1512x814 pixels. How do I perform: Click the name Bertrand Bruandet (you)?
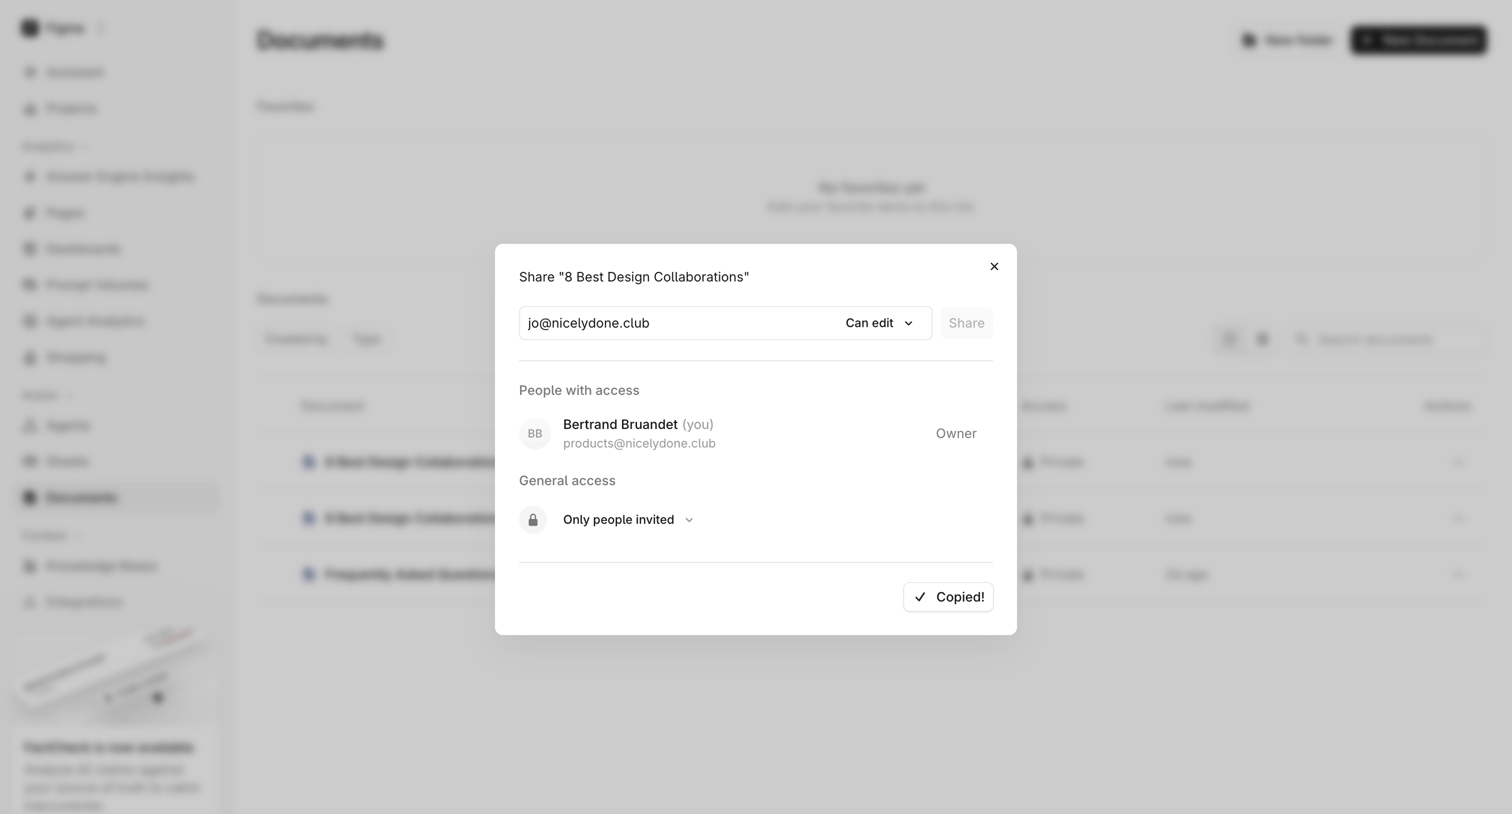click(x=638, y=424)
